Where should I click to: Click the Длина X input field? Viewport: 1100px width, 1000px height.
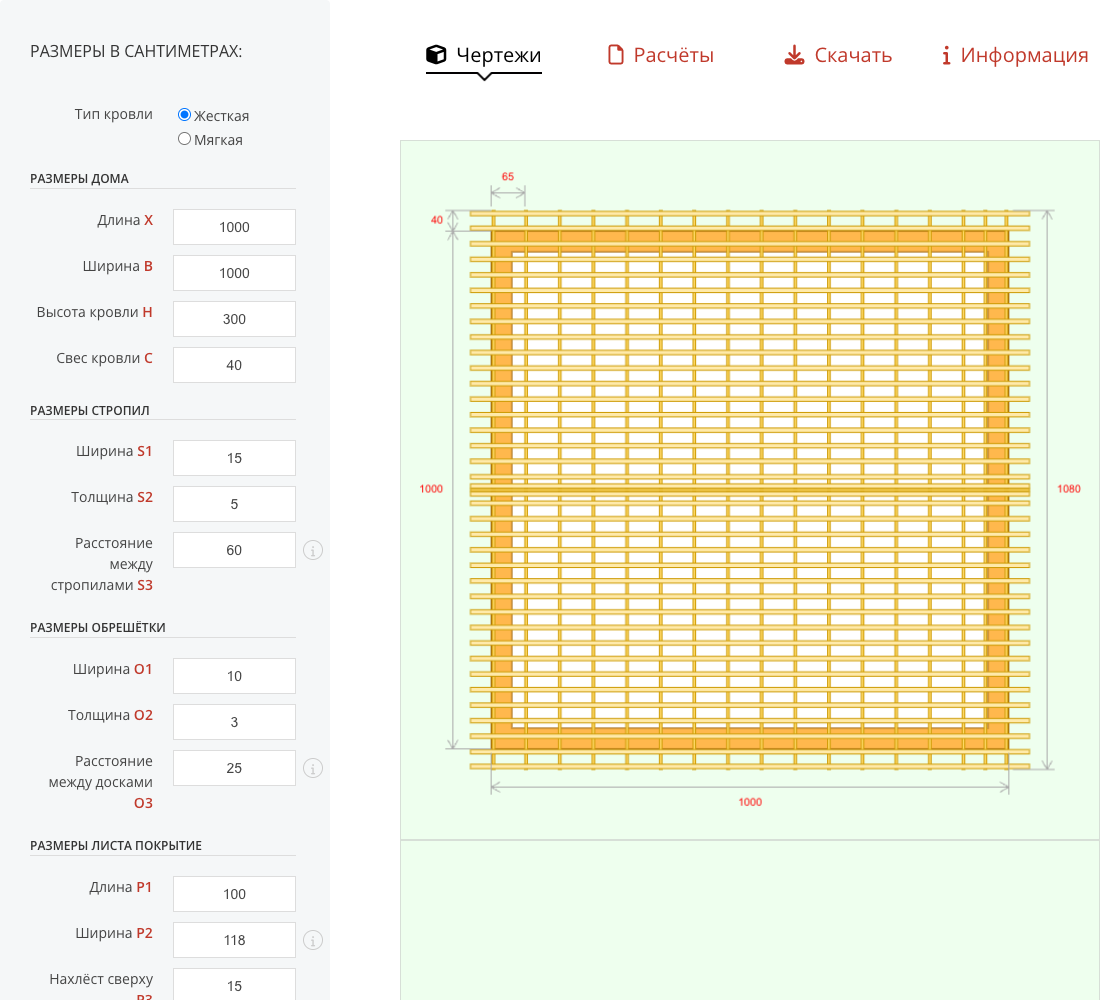pos(234,227)
